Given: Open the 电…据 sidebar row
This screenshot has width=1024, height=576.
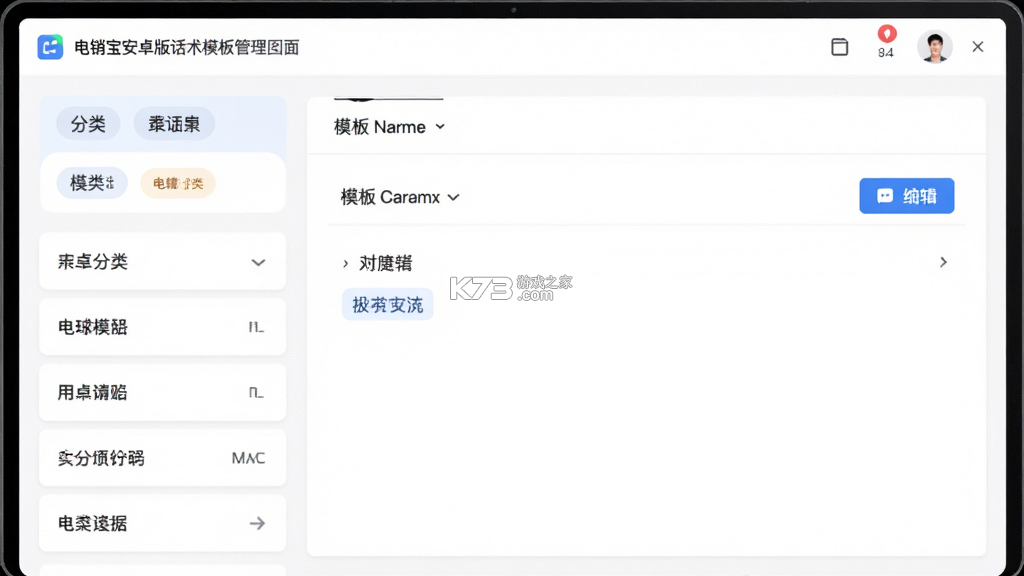Looking at the screenshot, I should coord(163,522).
